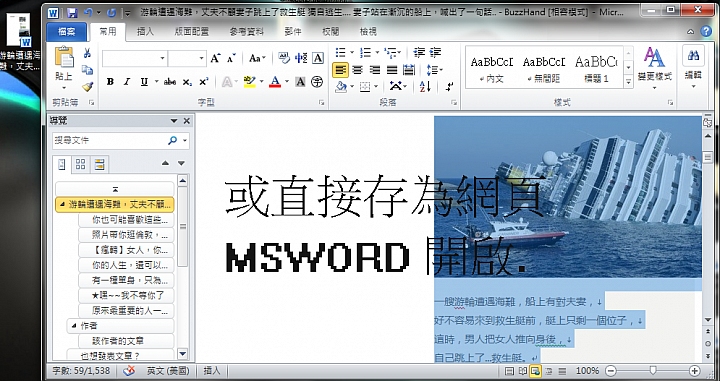
Task: Expand the styles gallery more arrow
Action: pos(629,82)
